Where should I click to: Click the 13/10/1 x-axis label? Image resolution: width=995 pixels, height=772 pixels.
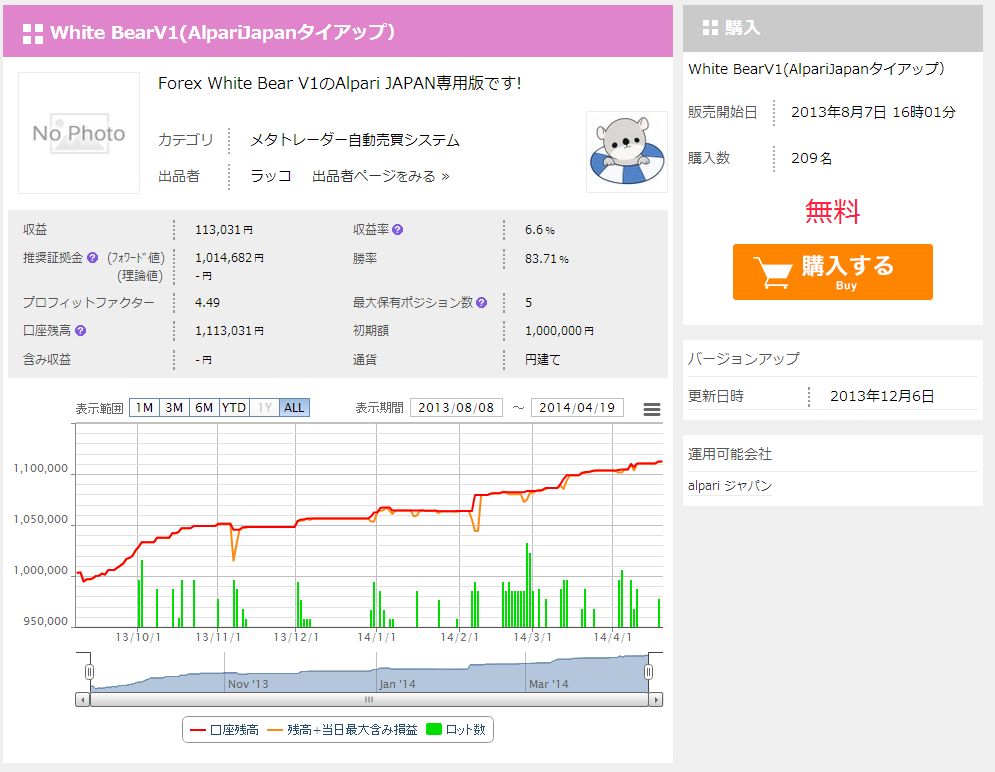[x=138, y=637]
